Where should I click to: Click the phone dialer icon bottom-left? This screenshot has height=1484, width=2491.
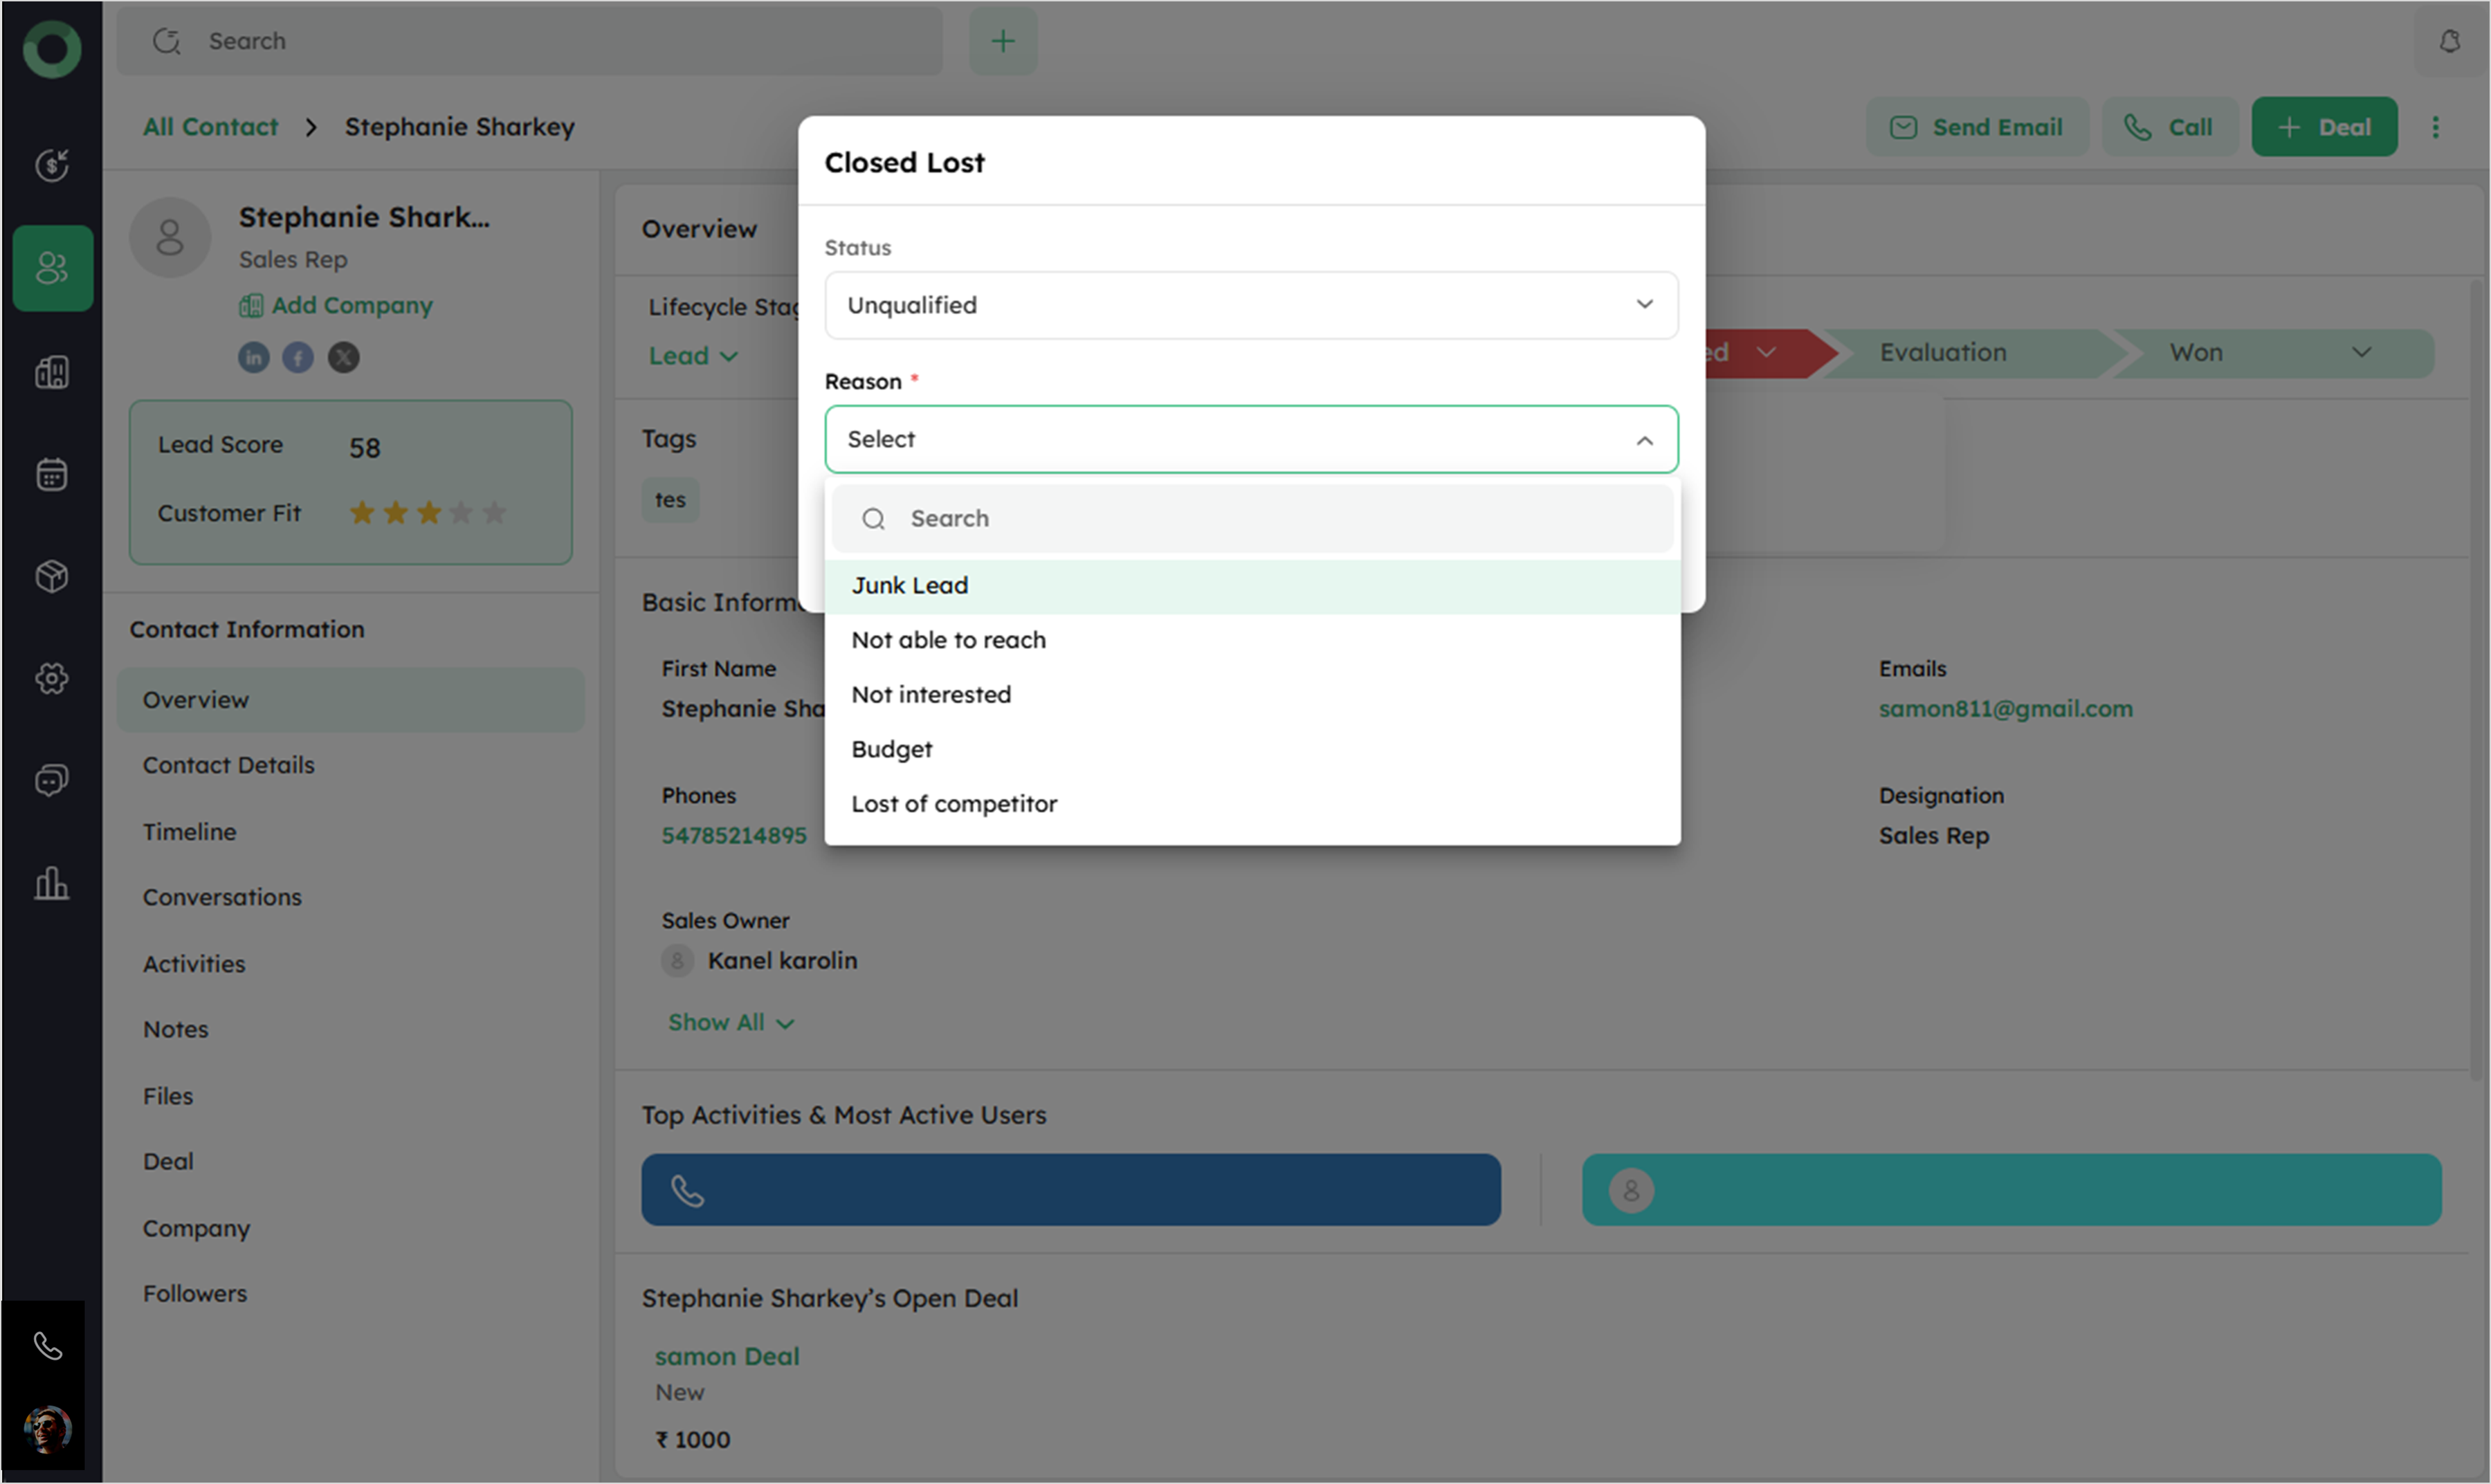(x=48, y=1346)
